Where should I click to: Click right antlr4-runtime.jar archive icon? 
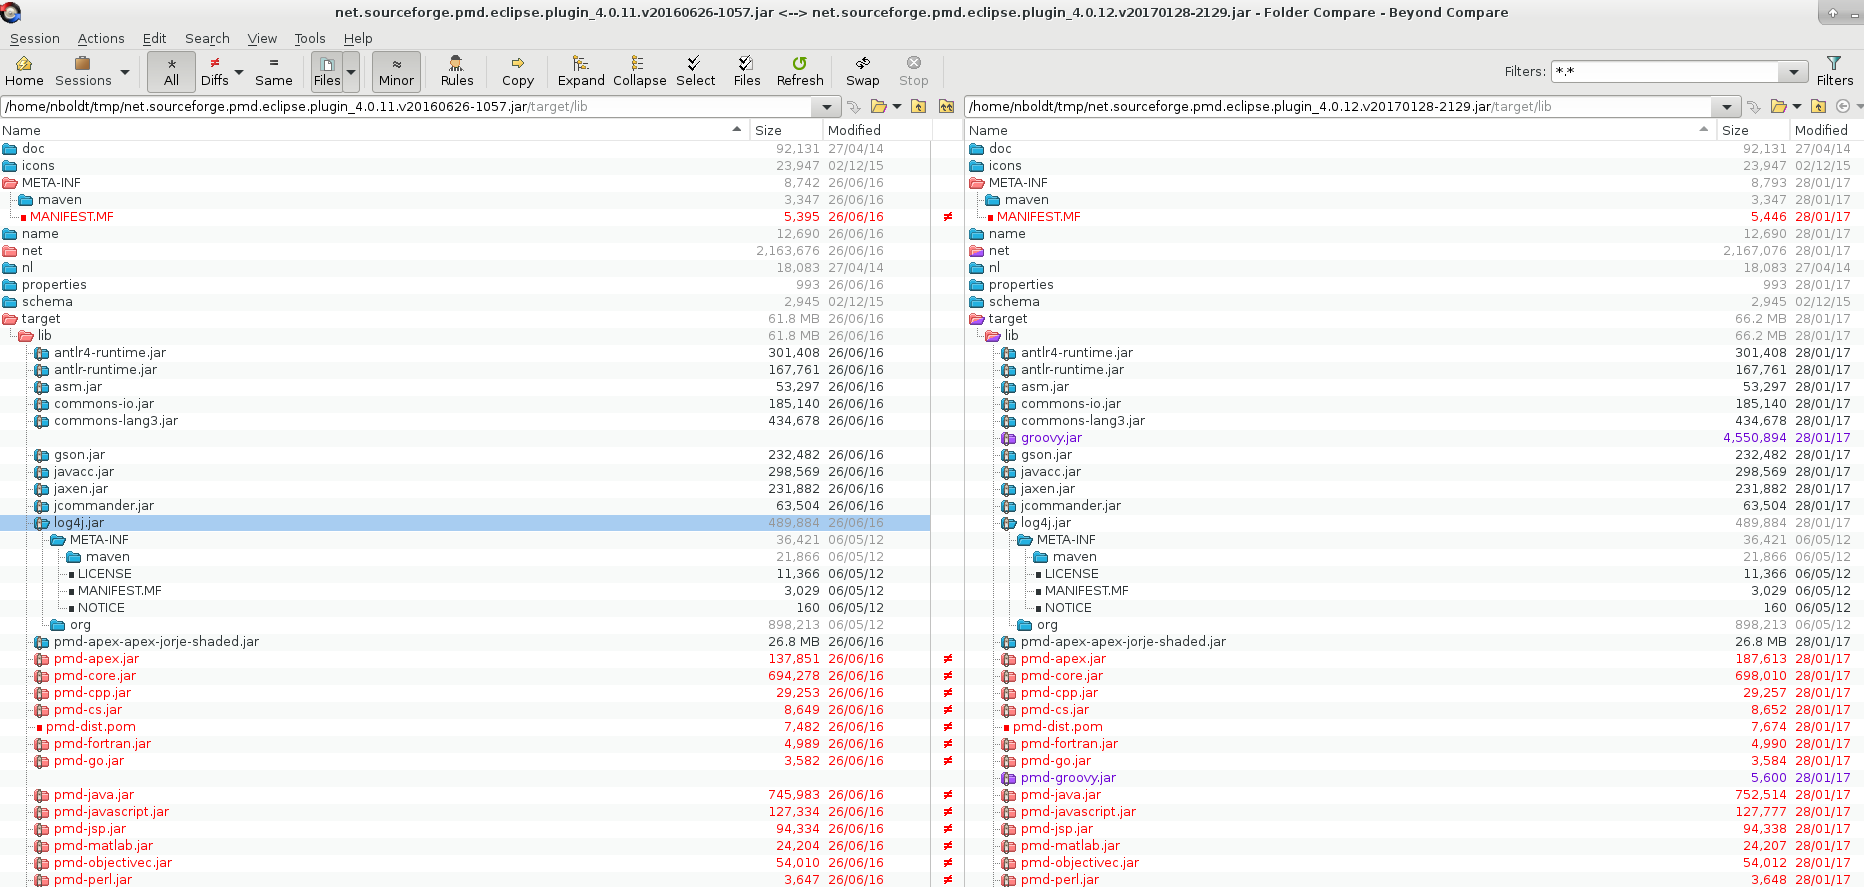[1009, 353]
